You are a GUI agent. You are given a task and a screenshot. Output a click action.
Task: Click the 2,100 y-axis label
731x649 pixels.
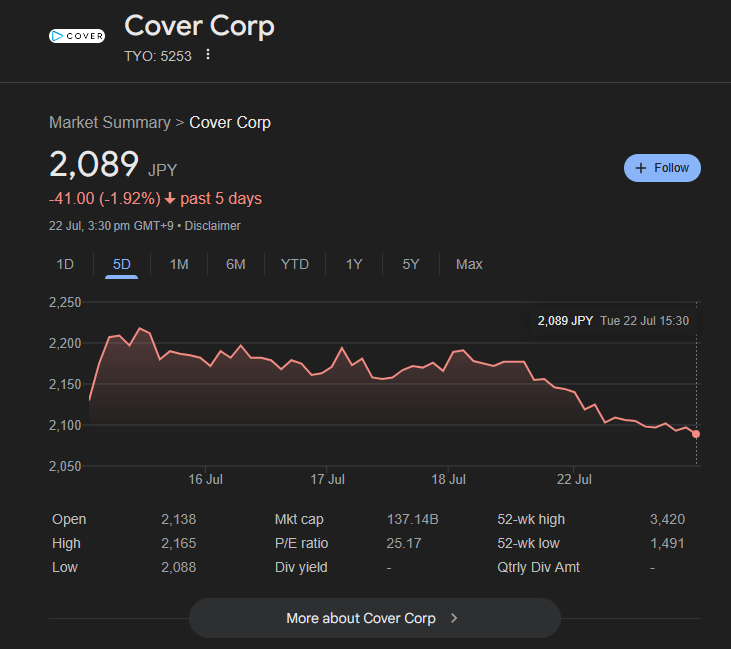65,425
